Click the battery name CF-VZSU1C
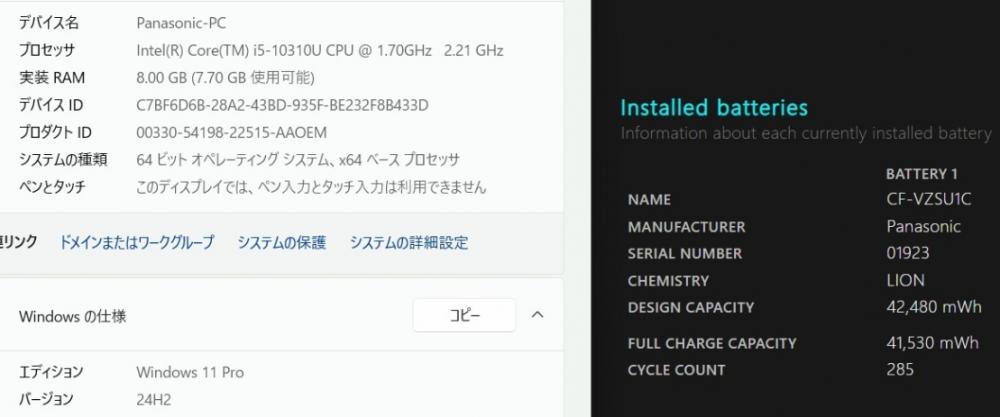1000x417 pixels. (929, 200)
